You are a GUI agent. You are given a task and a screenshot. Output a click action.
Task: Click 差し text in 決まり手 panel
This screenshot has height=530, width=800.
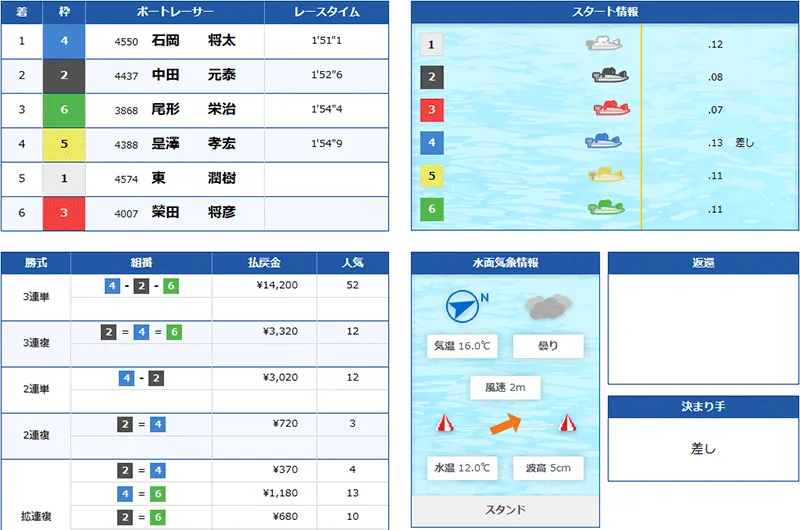[703, 449]
